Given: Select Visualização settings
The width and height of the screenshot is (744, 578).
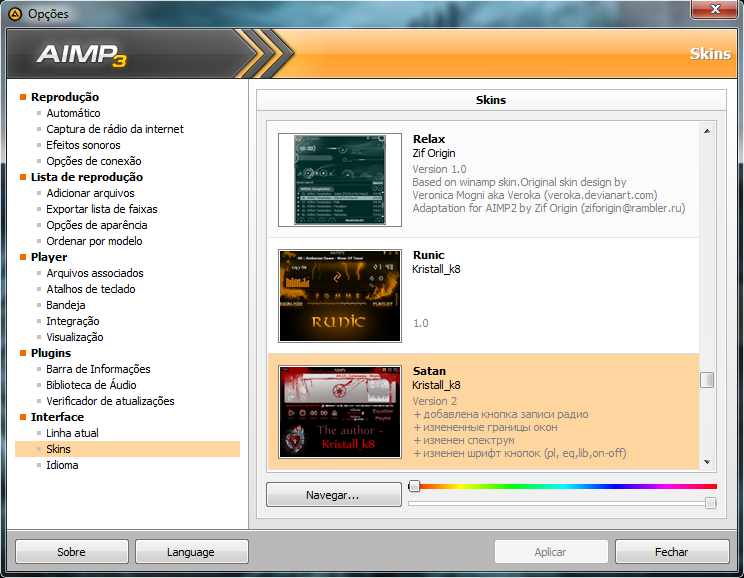Looking at the screenshot, I should tap(74, 337).
